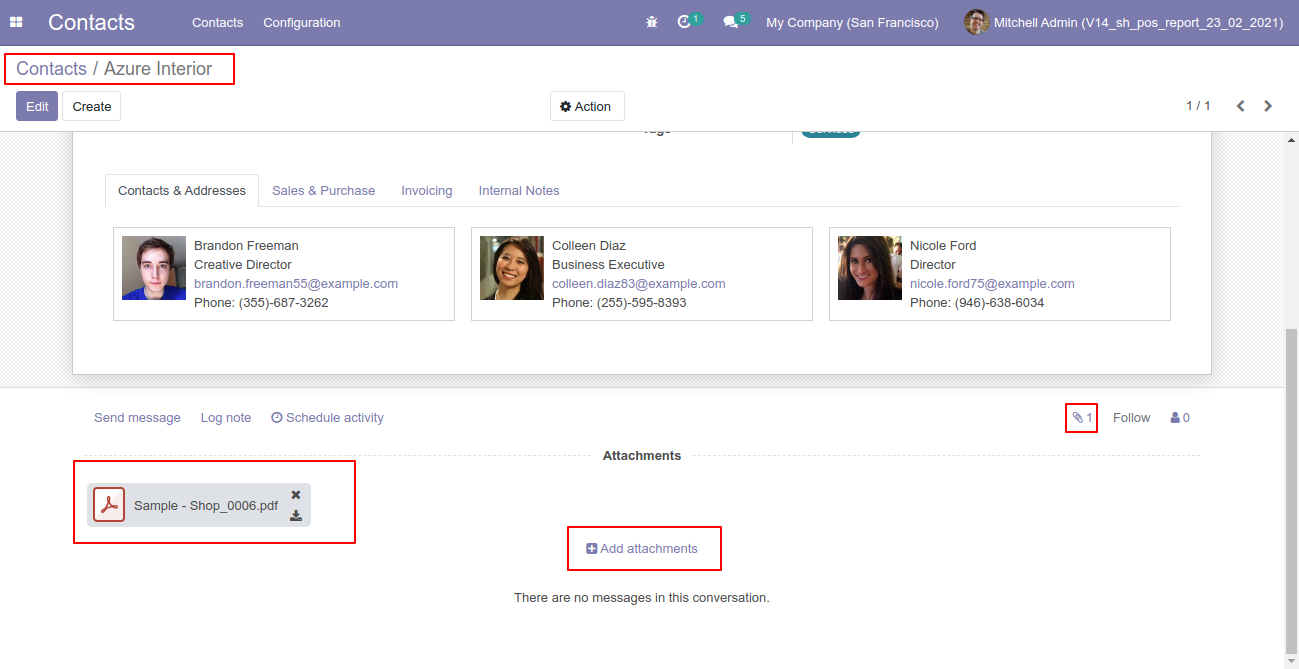The width and height of the screenshot is (1299, 669).
Task: Email colleen.diaz83@example.com
Action: [639, 284]
